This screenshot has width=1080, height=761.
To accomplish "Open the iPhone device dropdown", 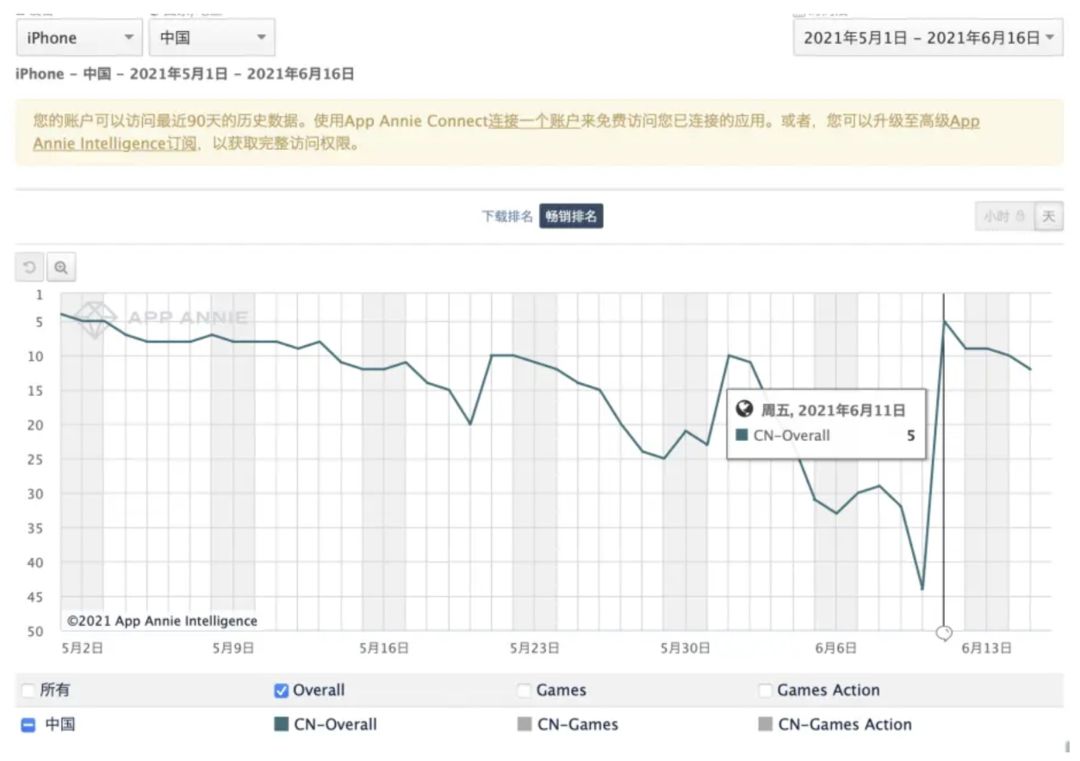I will (79, 38).
